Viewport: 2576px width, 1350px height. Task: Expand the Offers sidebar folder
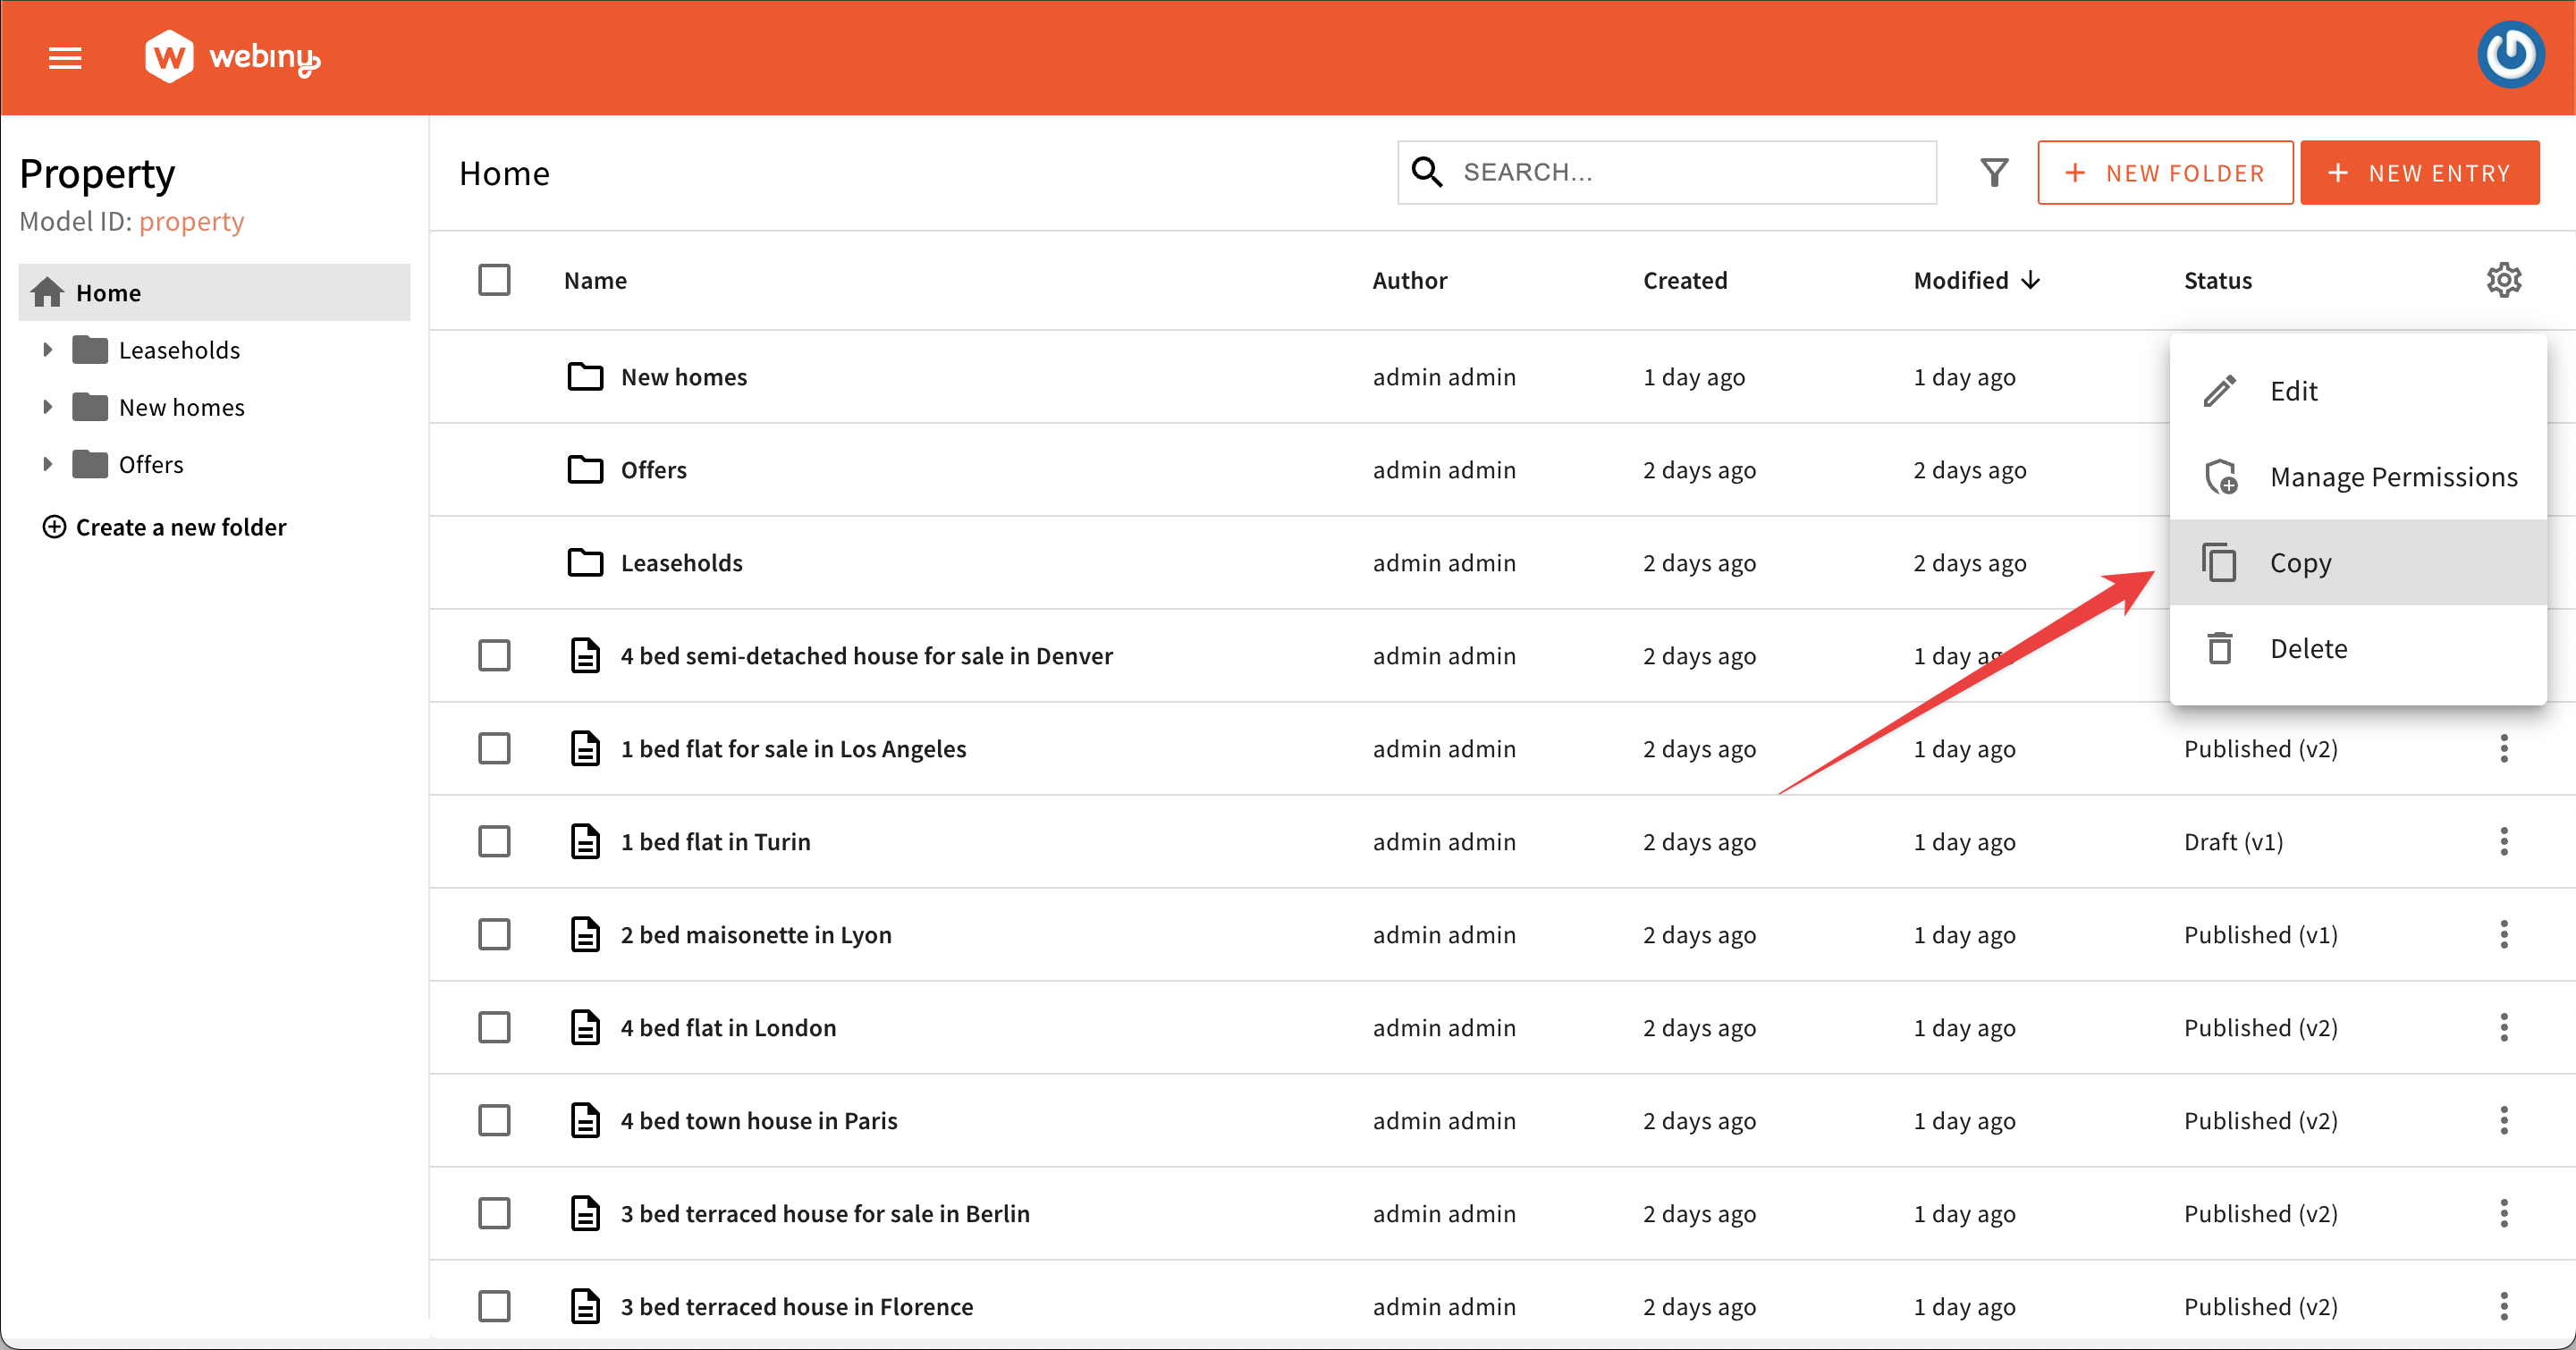pyautogui.click(x=47, y=464)
